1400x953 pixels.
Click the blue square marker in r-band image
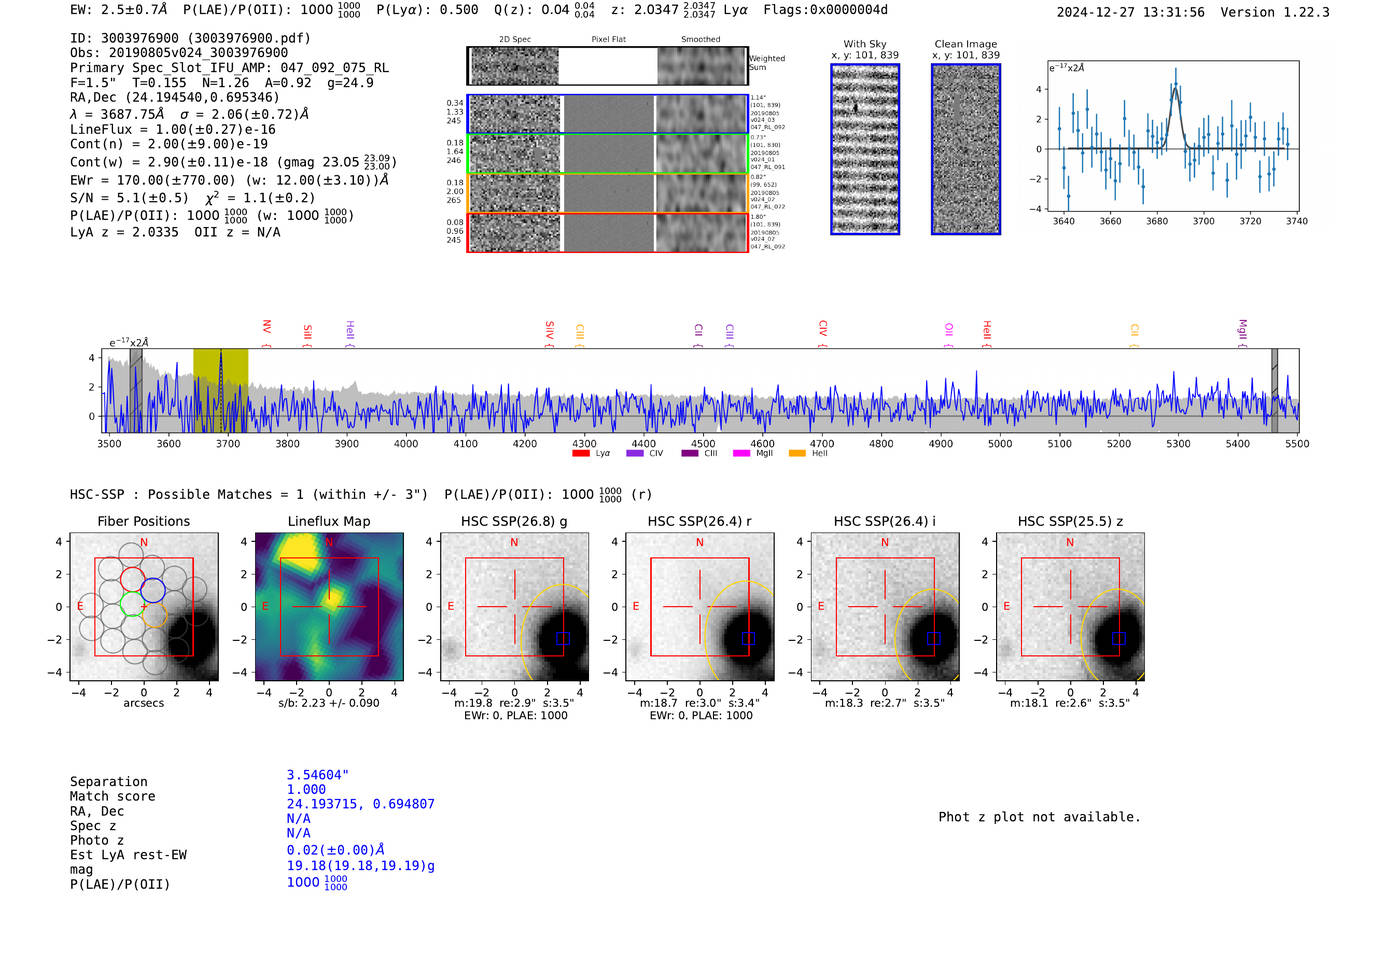point(748,638)
